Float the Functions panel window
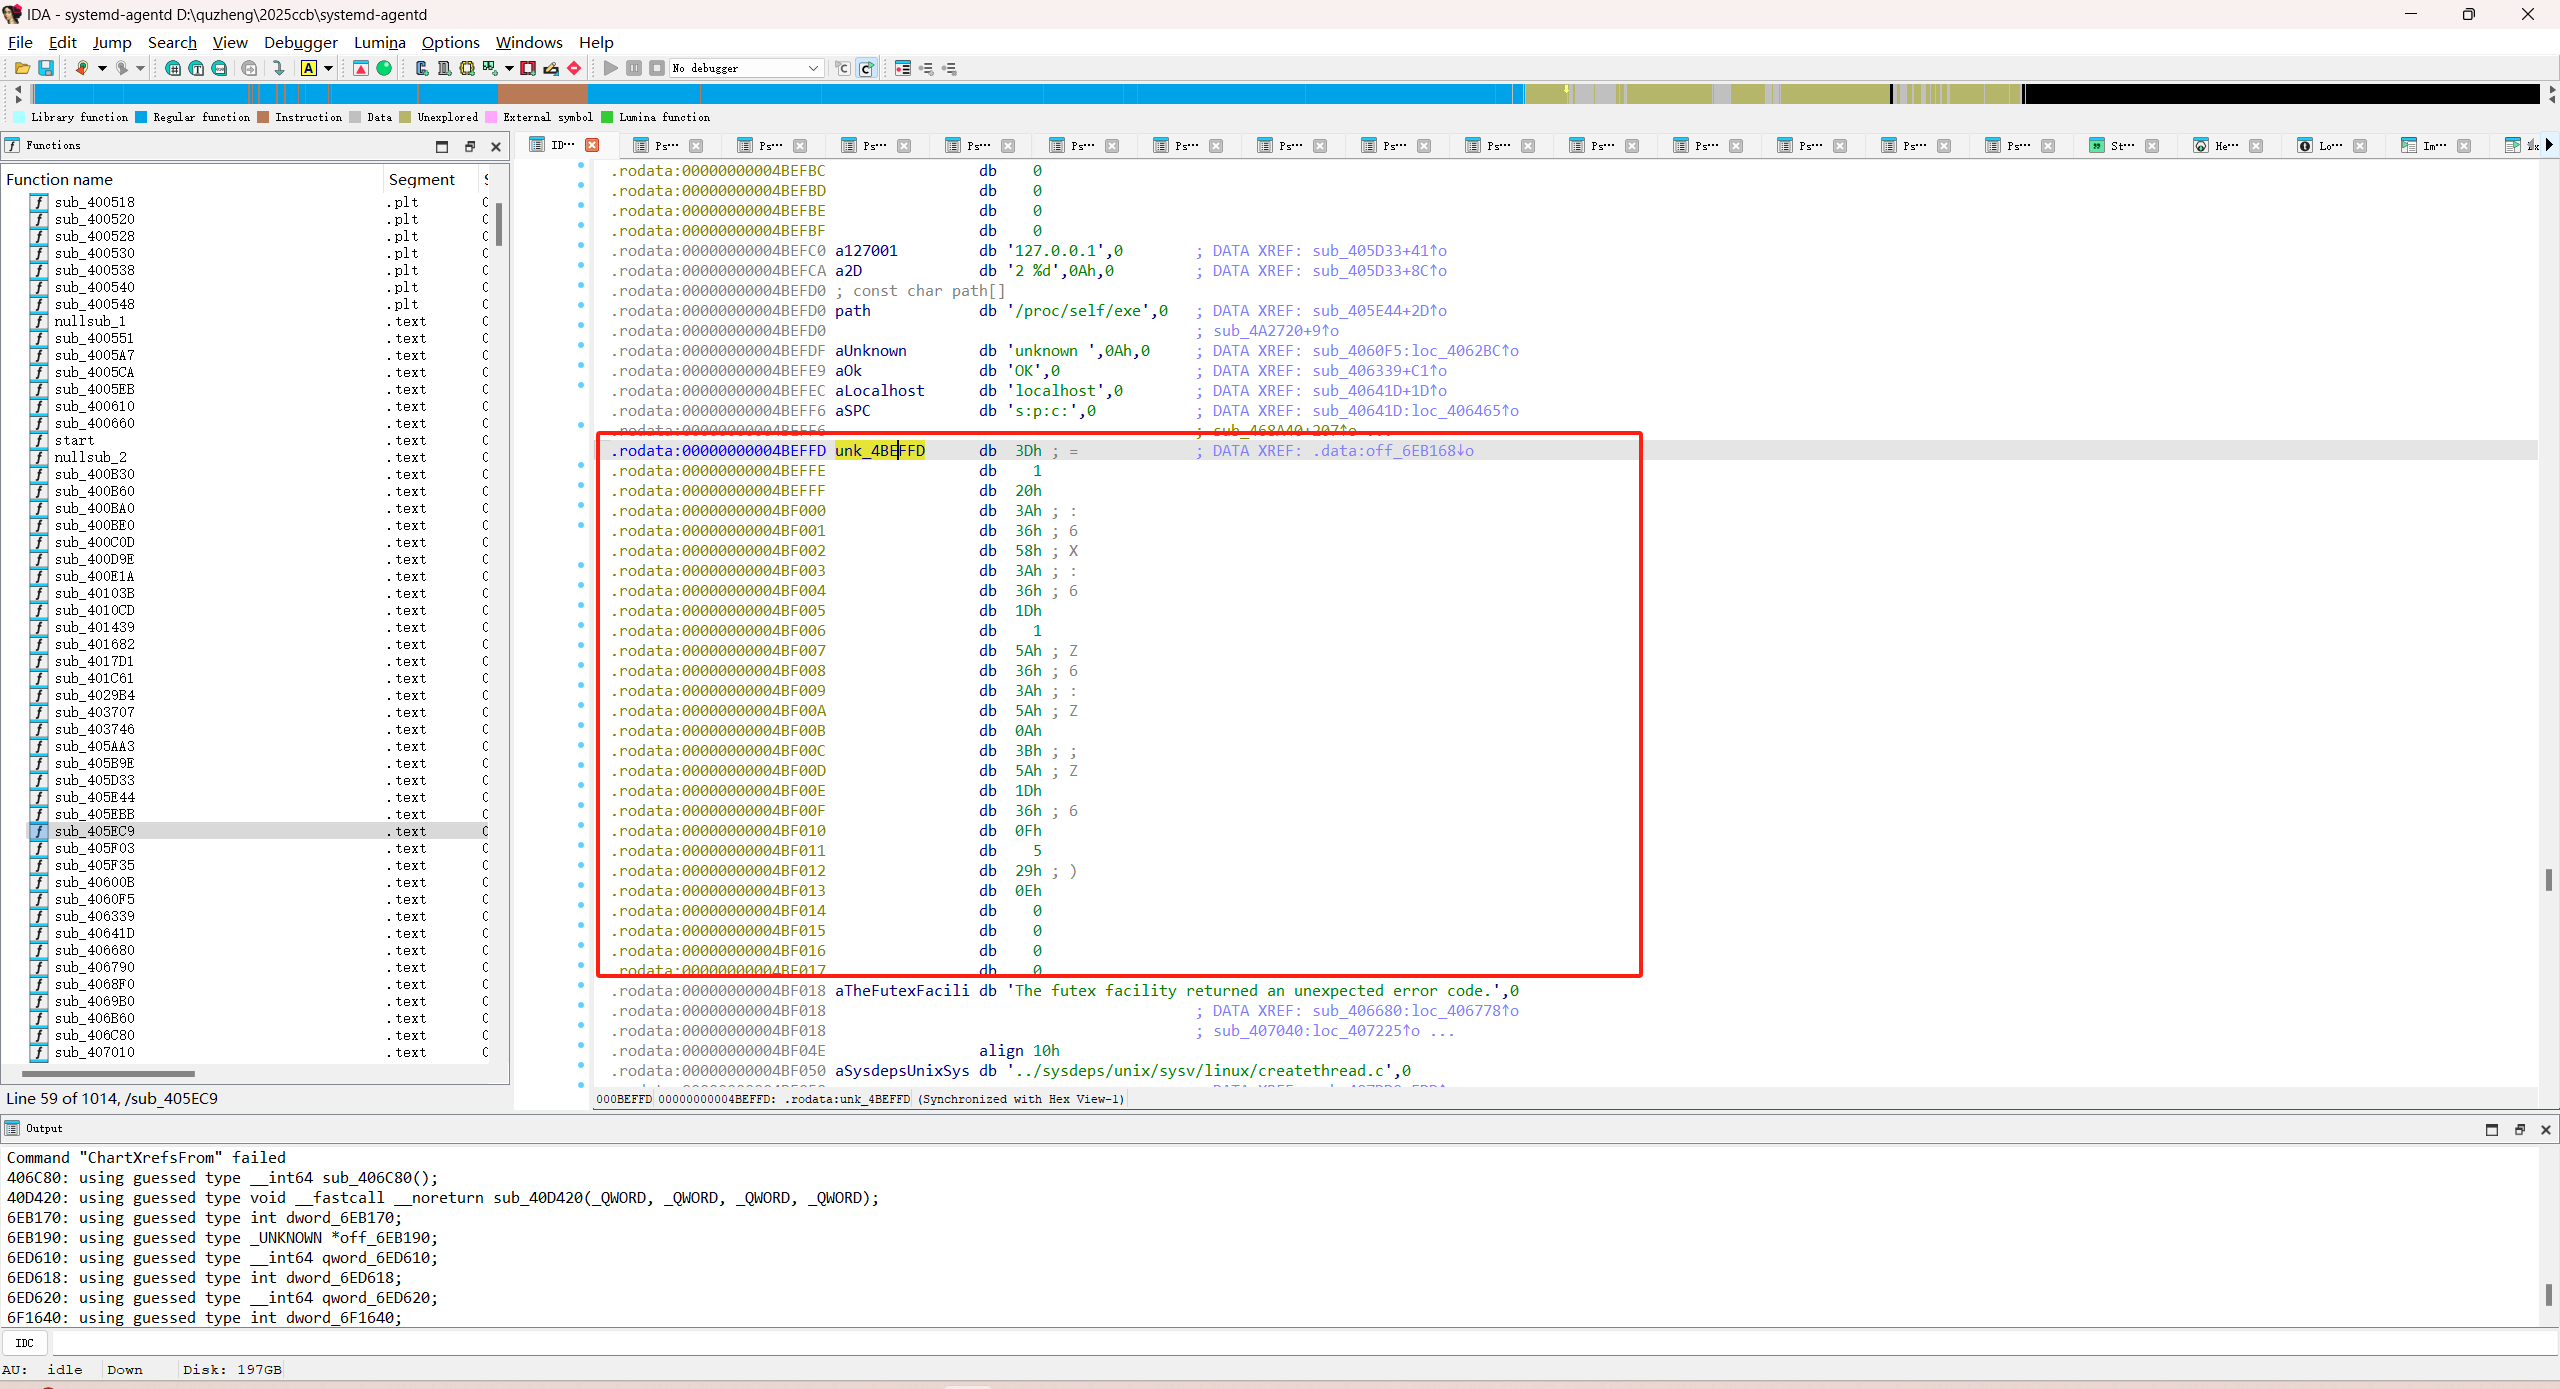 (469, 146)
